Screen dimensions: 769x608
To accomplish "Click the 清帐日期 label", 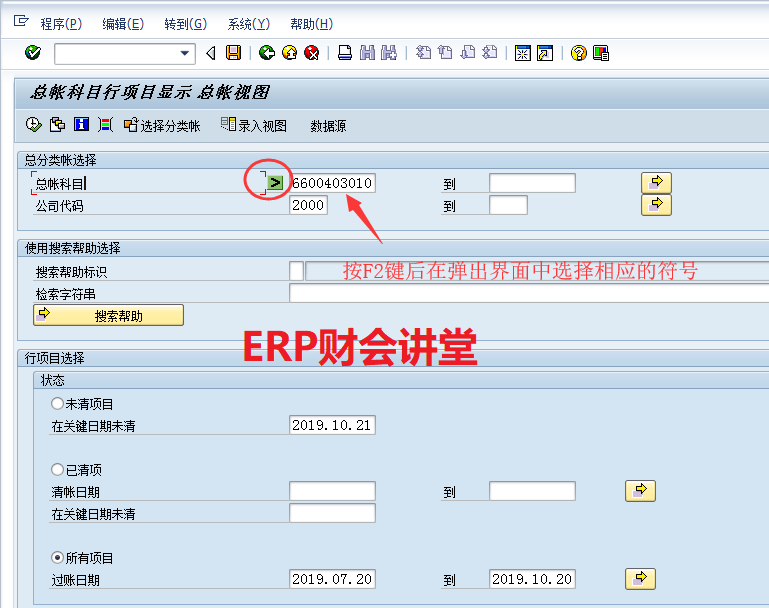I will point(76,492).
